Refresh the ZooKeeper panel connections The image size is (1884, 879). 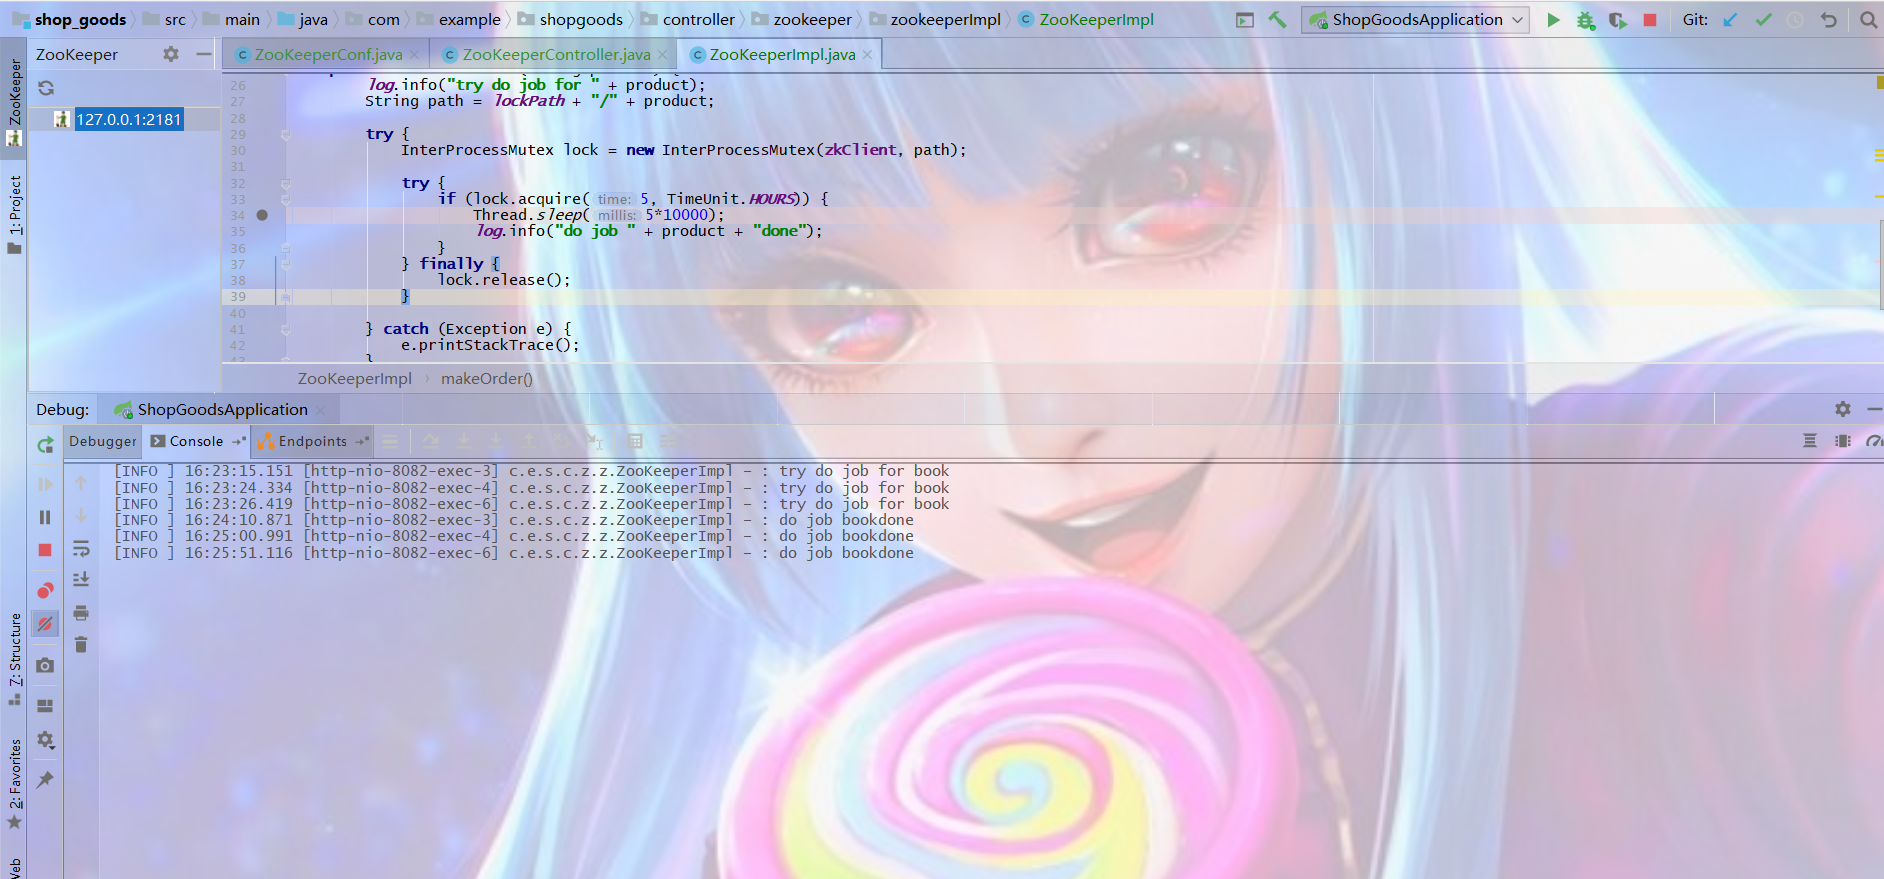pyautogui.click(x=46, y=88)
